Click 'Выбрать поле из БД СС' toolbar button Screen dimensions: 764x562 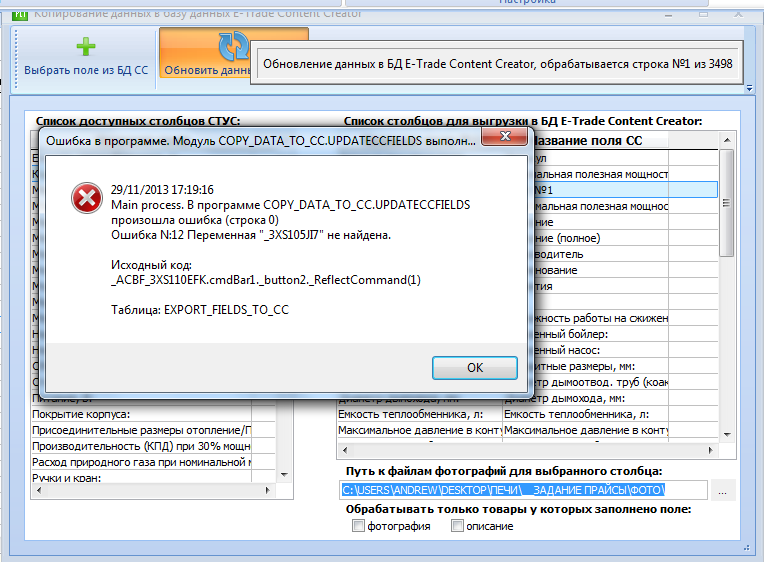click(x=86, y=58)
